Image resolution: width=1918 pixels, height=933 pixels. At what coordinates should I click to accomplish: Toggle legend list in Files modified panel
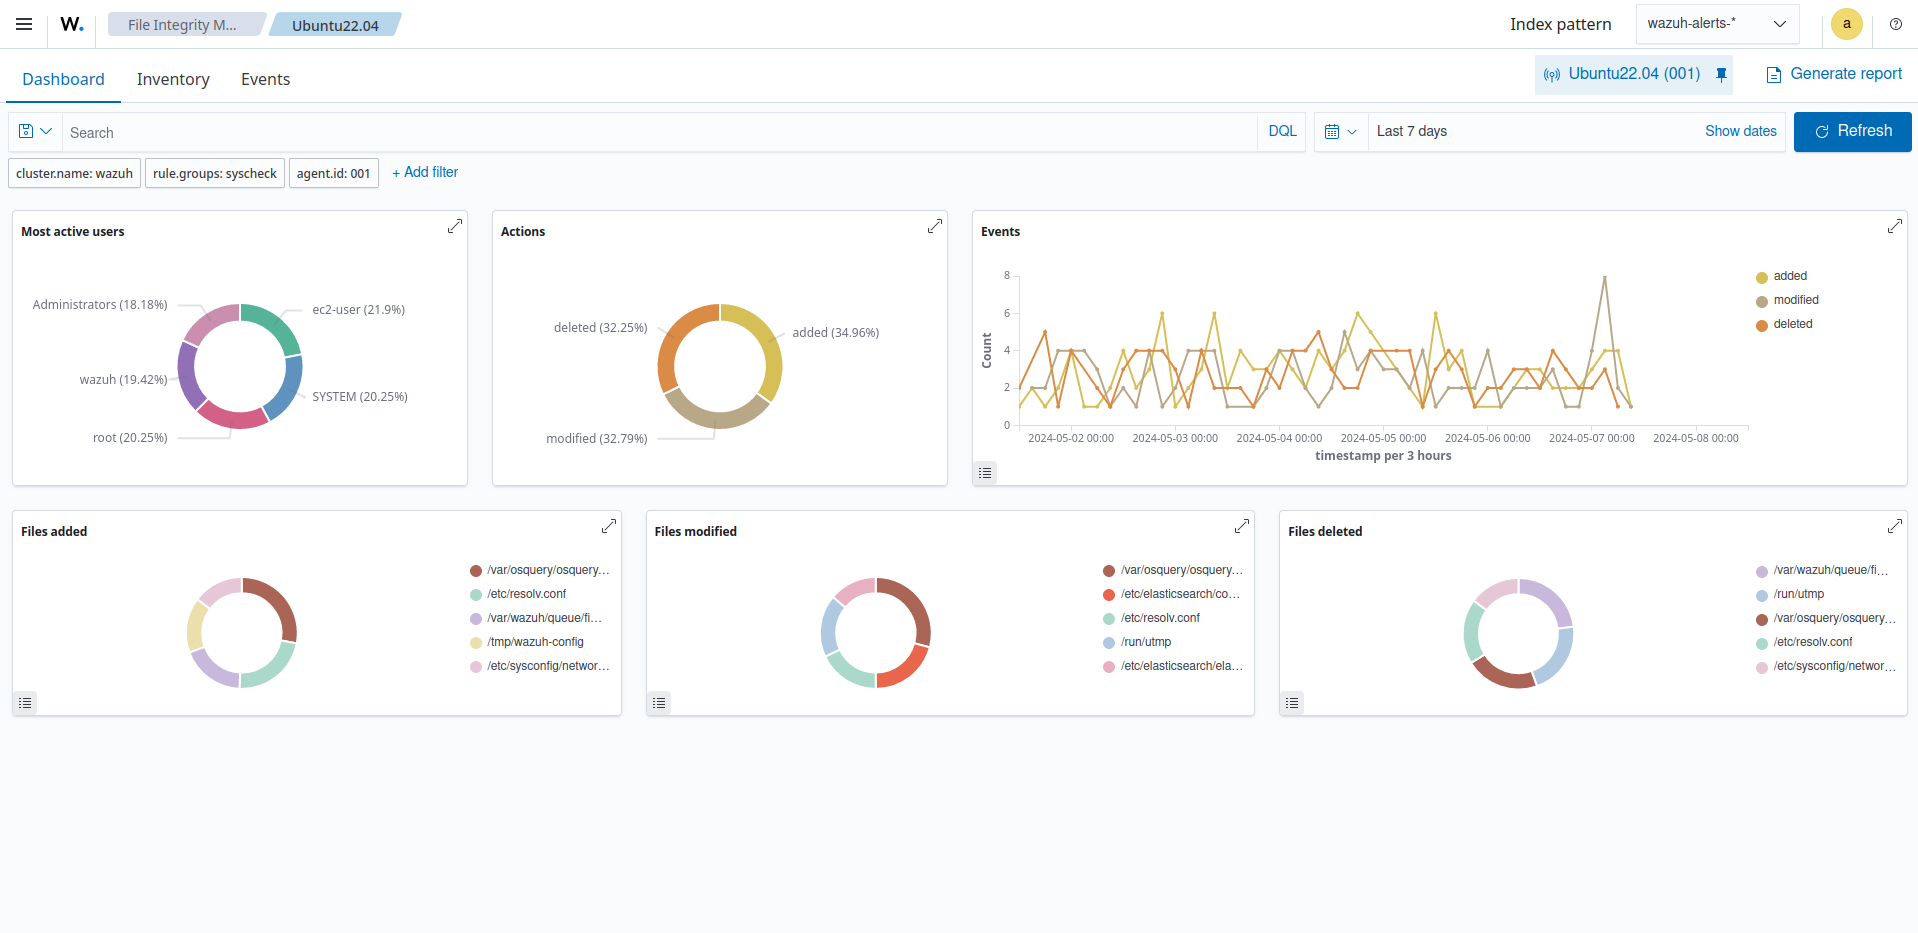659,703
